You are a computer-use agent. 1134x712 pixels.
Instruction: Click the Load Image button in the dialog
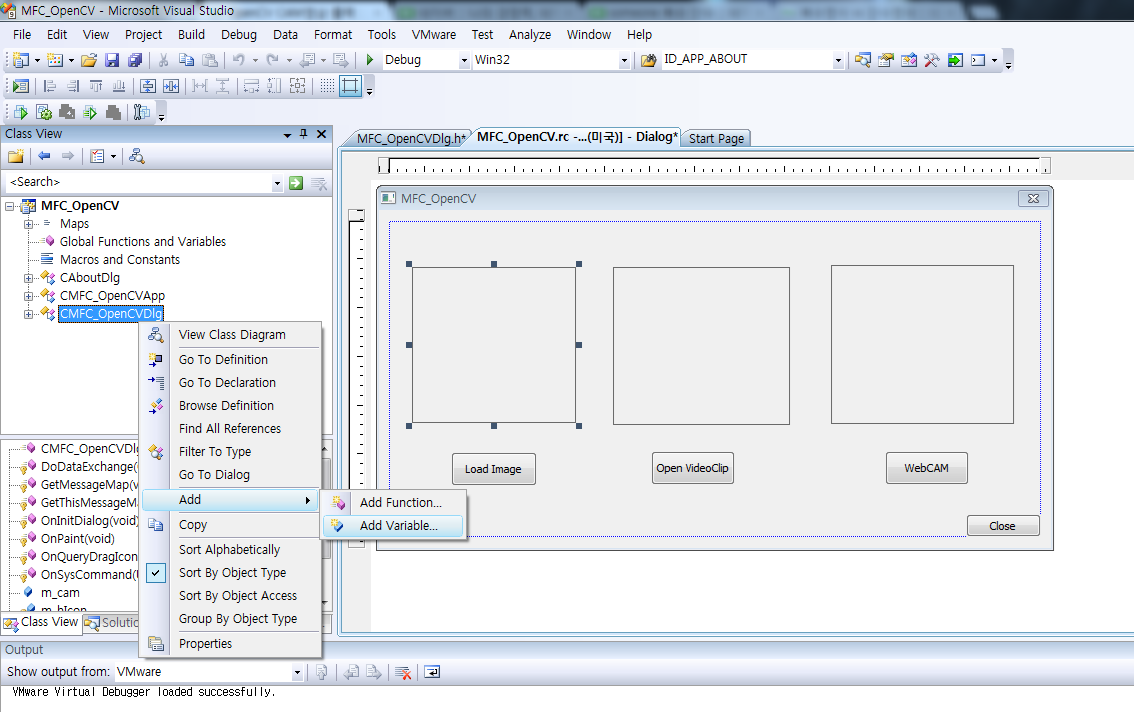[493, 468]
